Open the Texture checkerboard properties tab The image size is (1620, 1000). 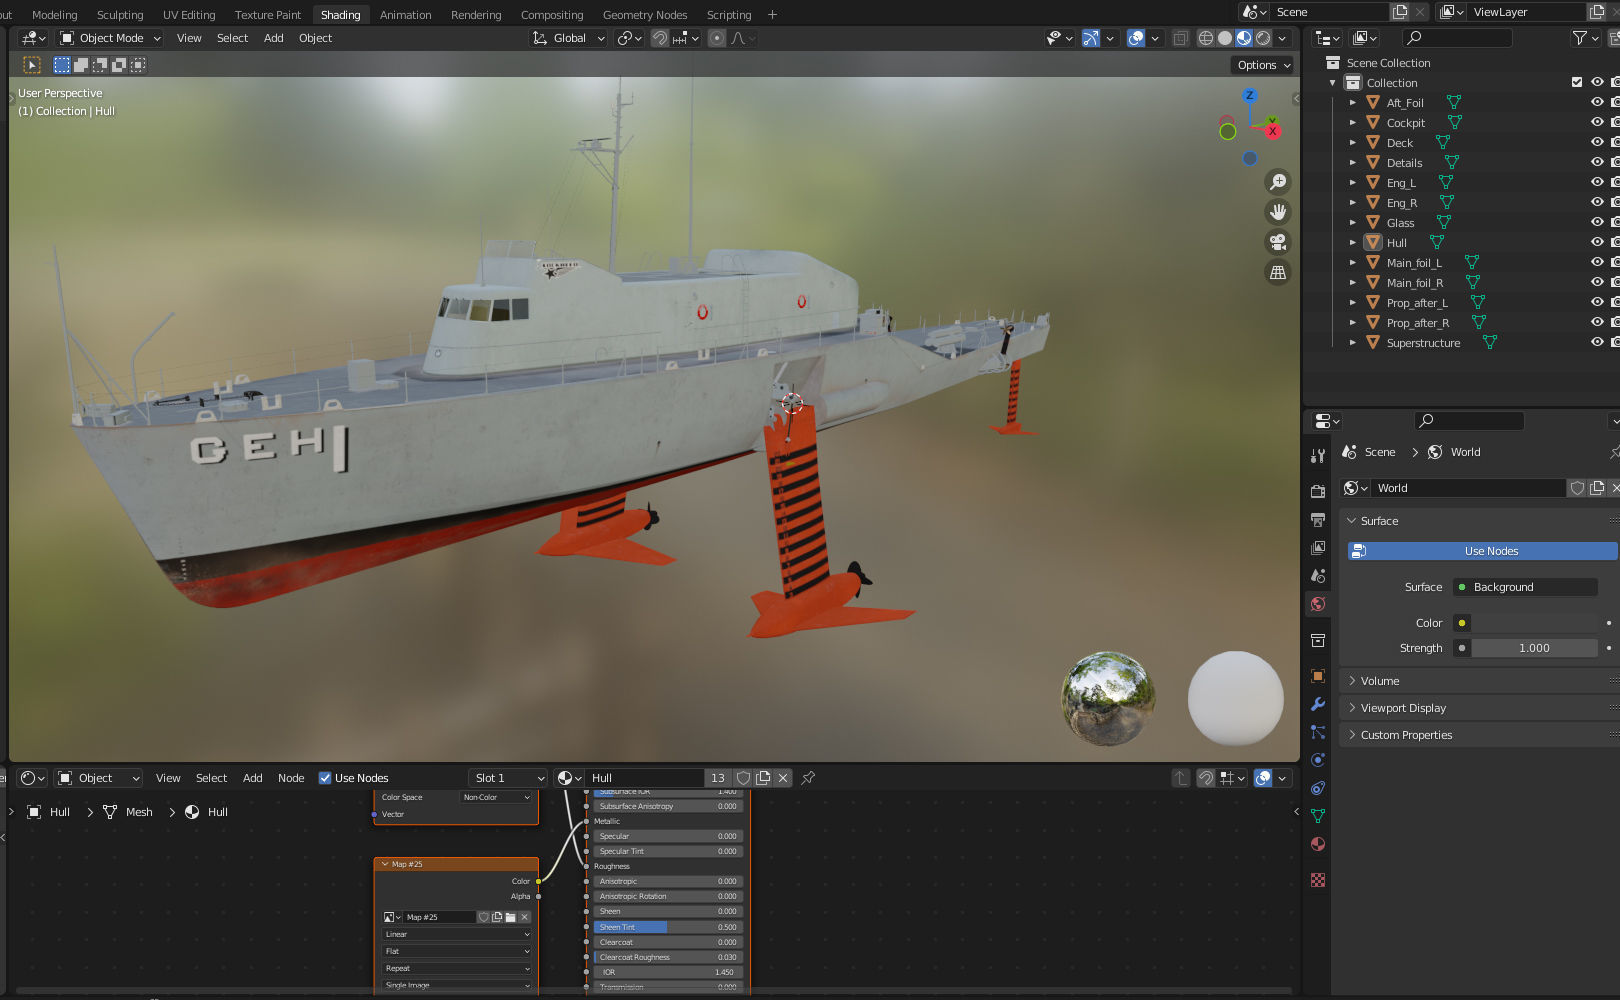coord(1318,880)
